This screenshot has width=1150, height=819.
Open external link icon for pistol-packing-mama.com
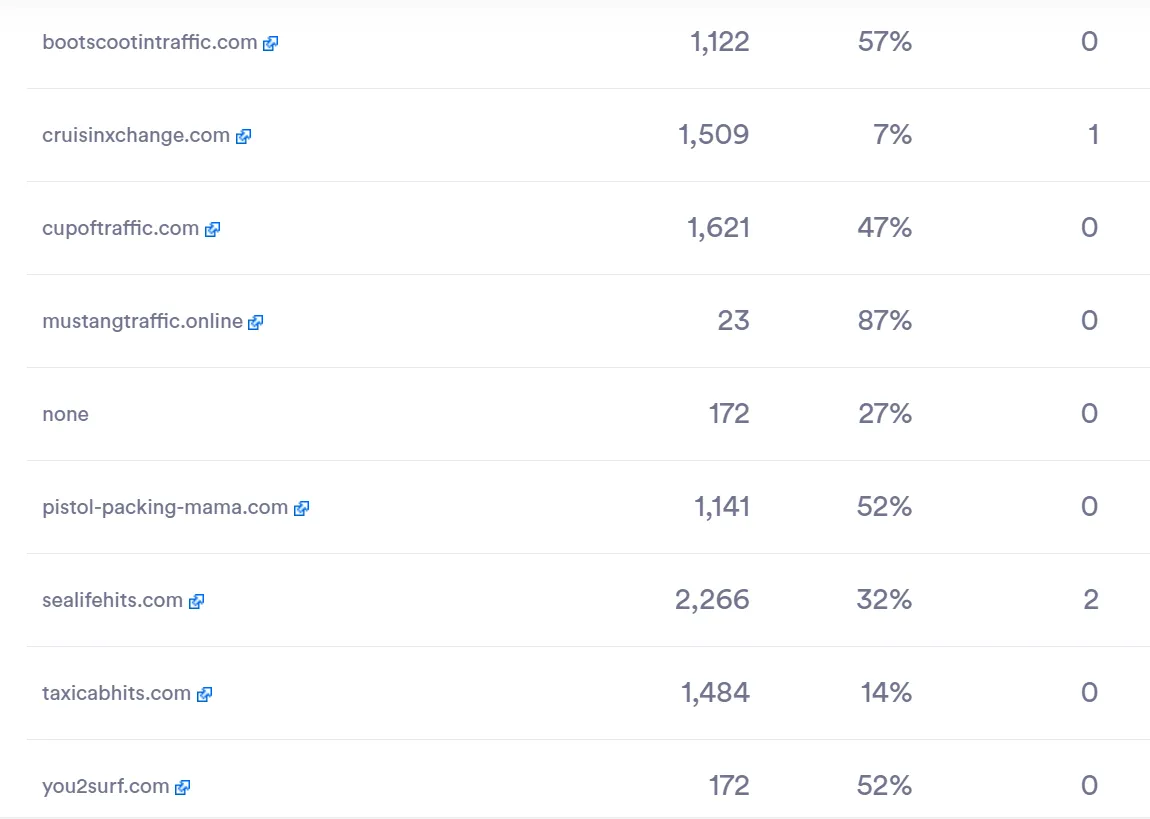[x=301, y=508]
